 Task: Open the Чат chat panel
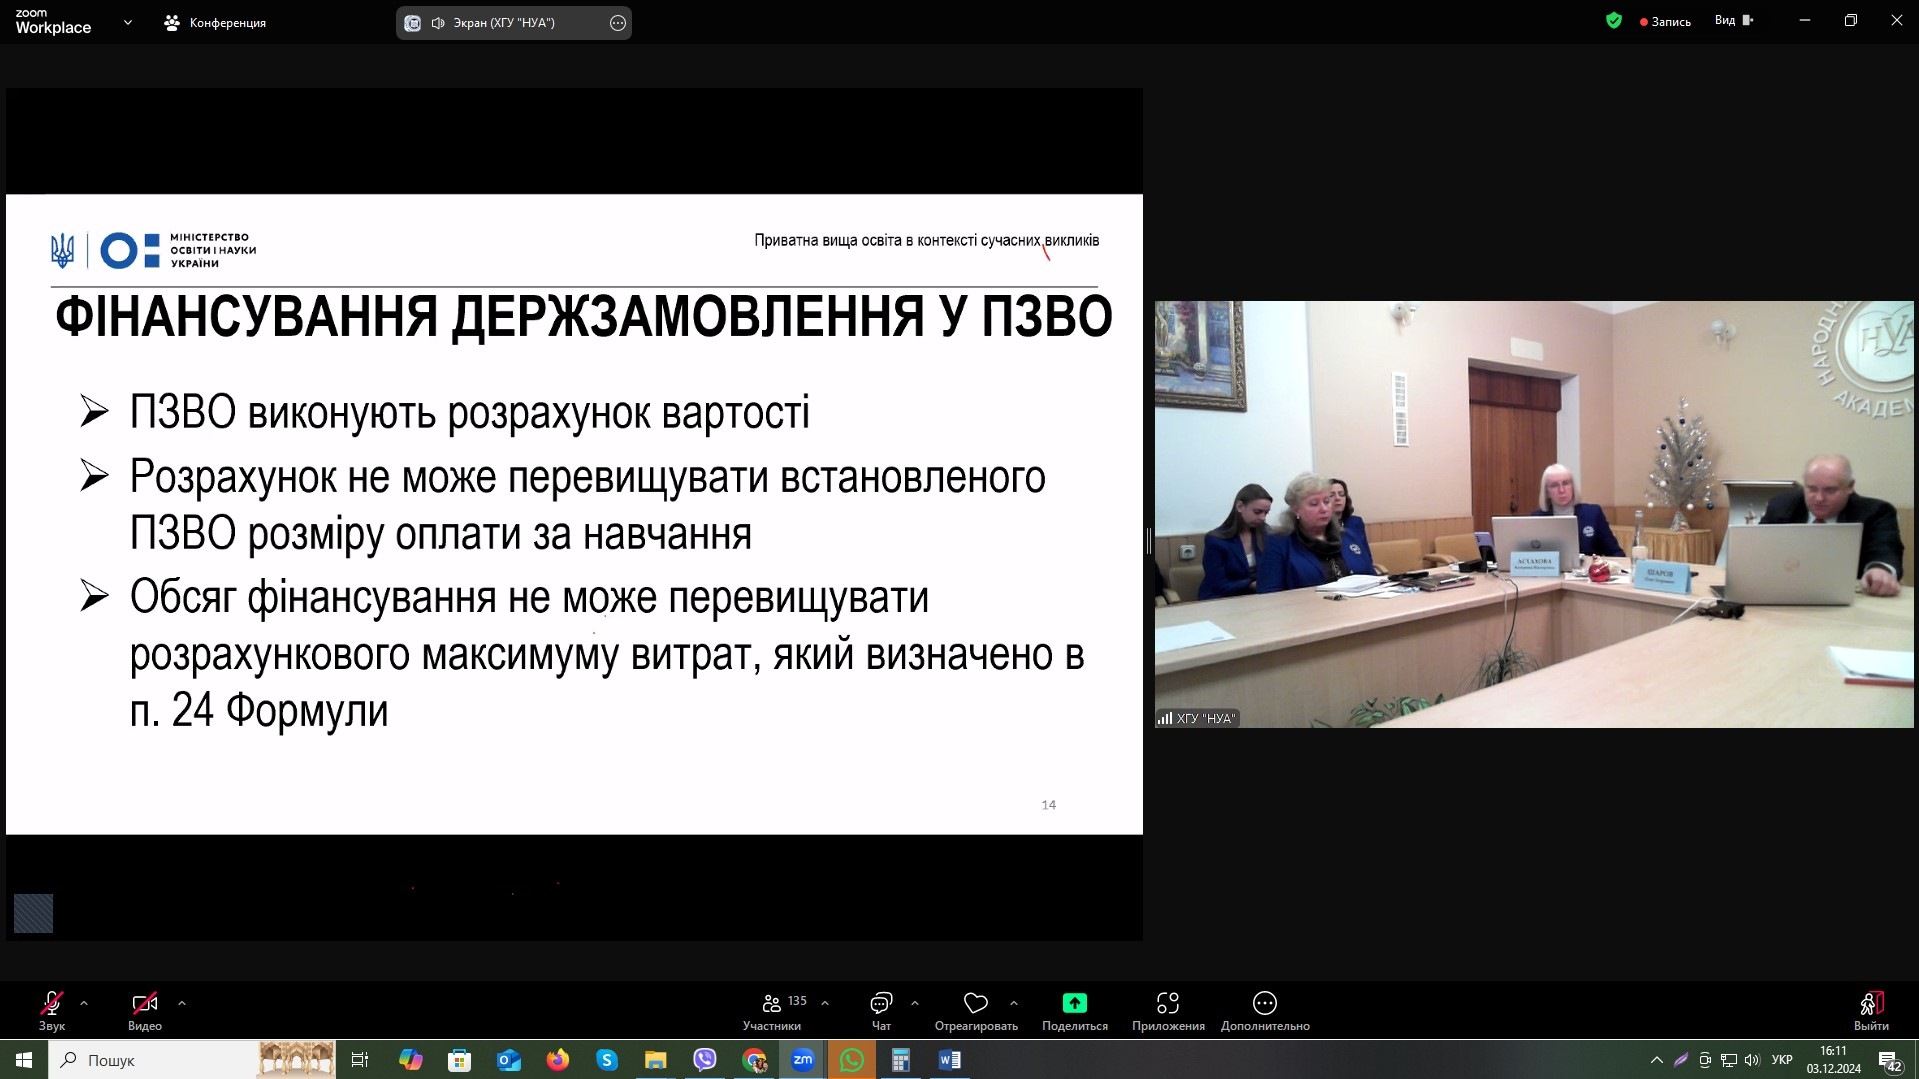click(x=881, y=1010)
